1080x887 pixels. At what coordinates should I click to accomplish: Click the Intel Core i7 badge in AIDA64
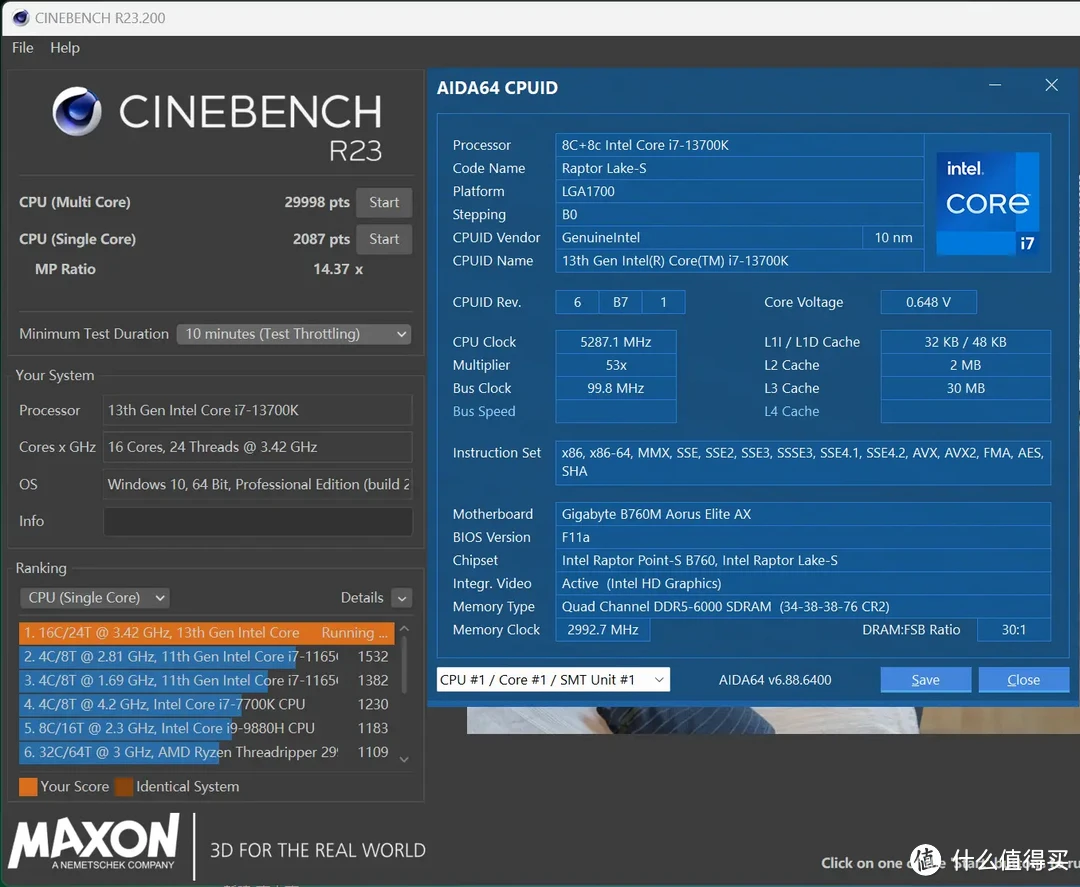pos(988,203)
